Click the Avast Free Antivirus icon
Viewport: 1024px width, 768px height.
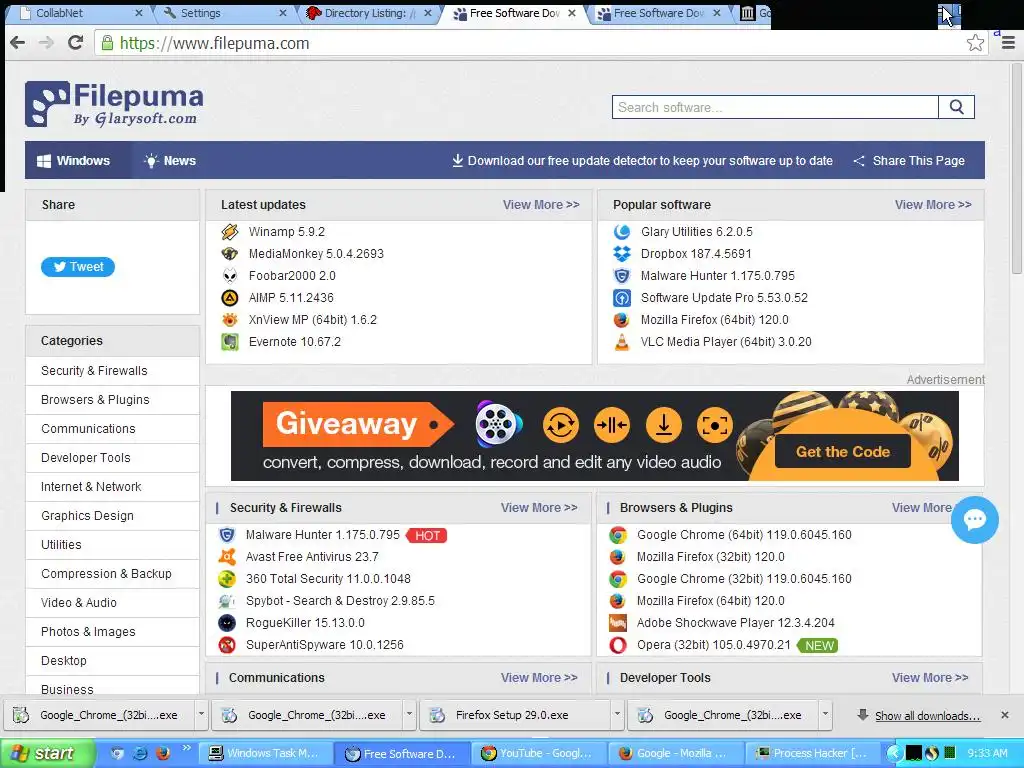click(x=227, y=556)
